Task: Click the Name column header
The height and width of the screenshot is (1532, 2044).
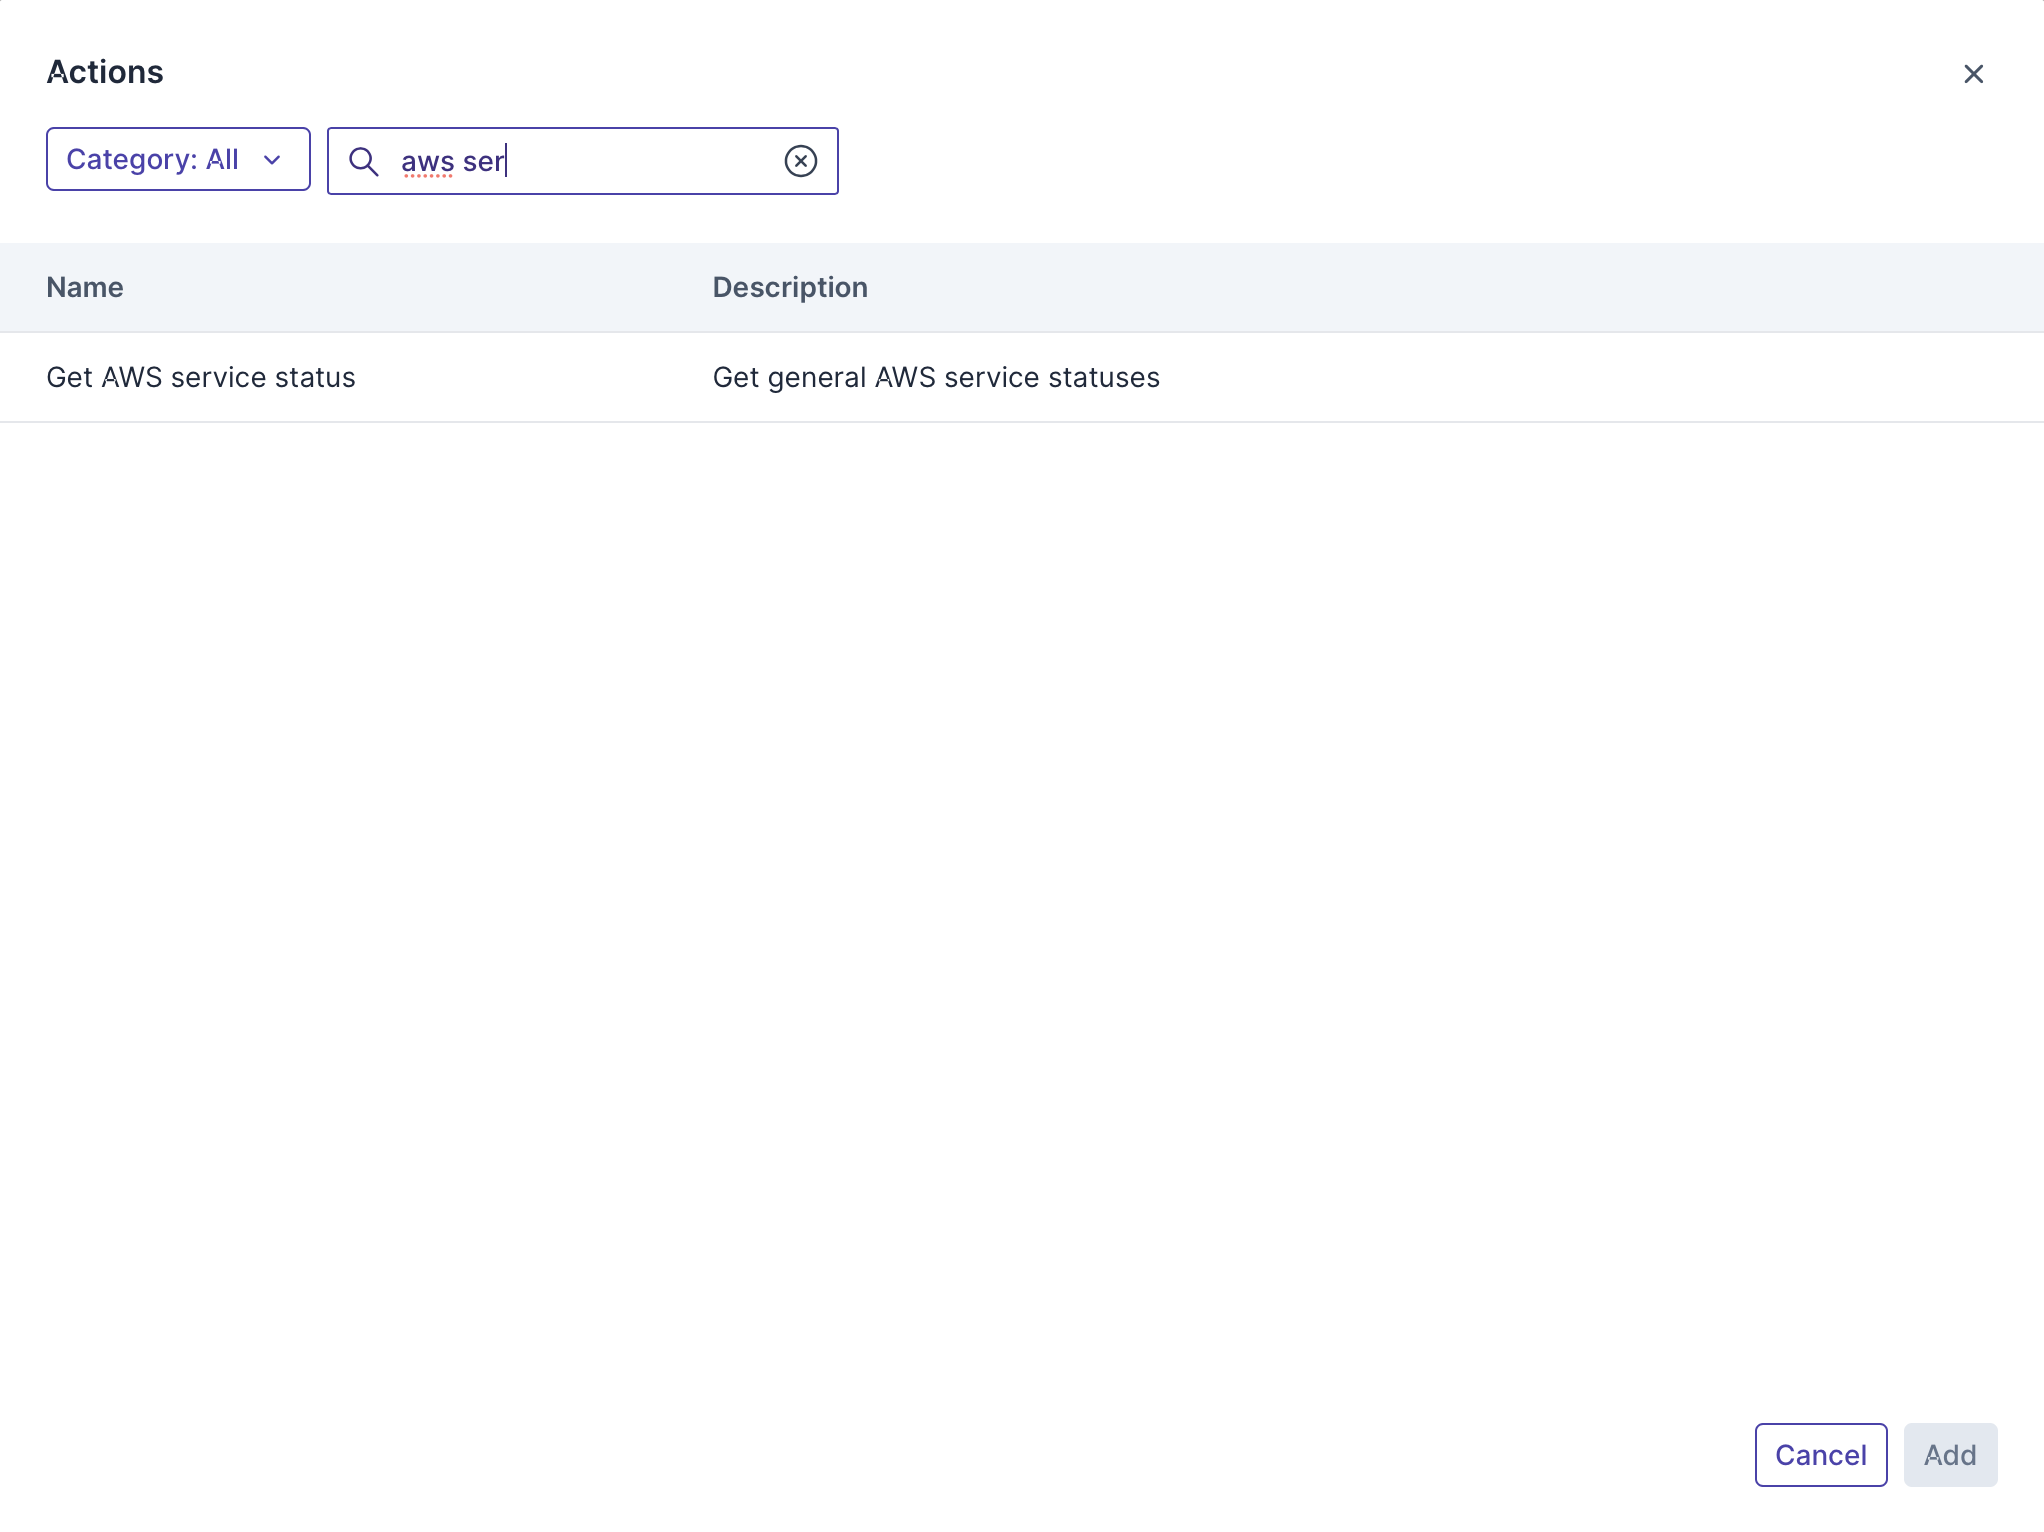Action: [x=85, y=287]
